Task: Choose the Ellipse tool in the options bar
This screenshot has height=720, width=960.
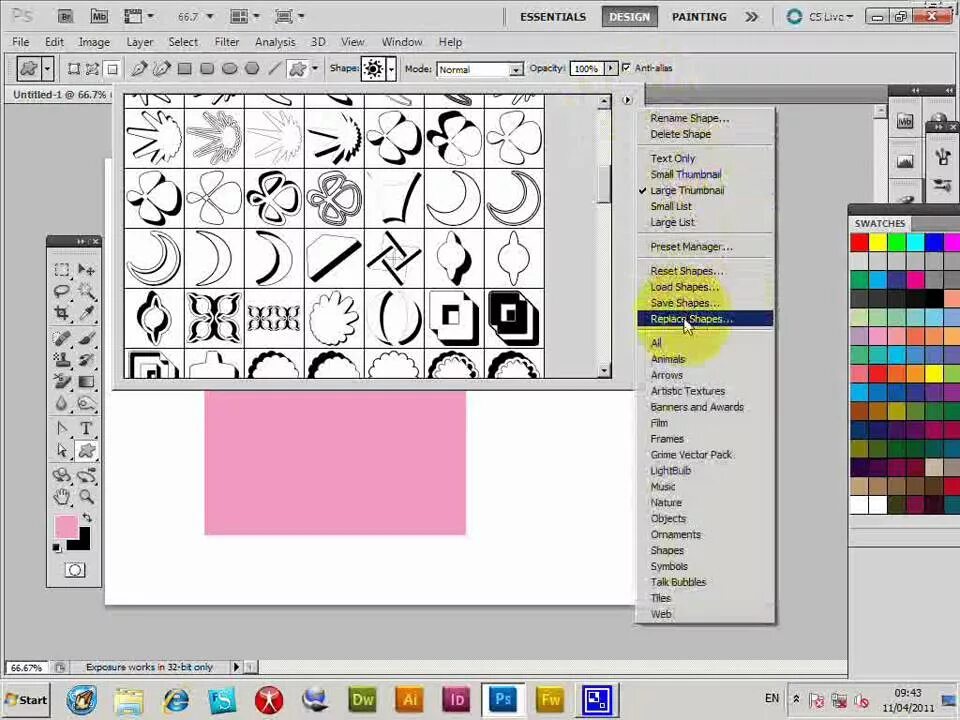Action: point(230,69)
